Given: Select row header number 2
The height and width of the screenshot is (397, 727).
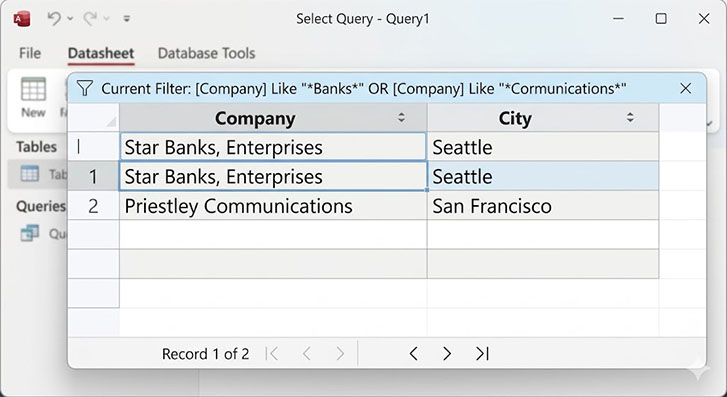Looking at the screenshot, I should [93, 206].
